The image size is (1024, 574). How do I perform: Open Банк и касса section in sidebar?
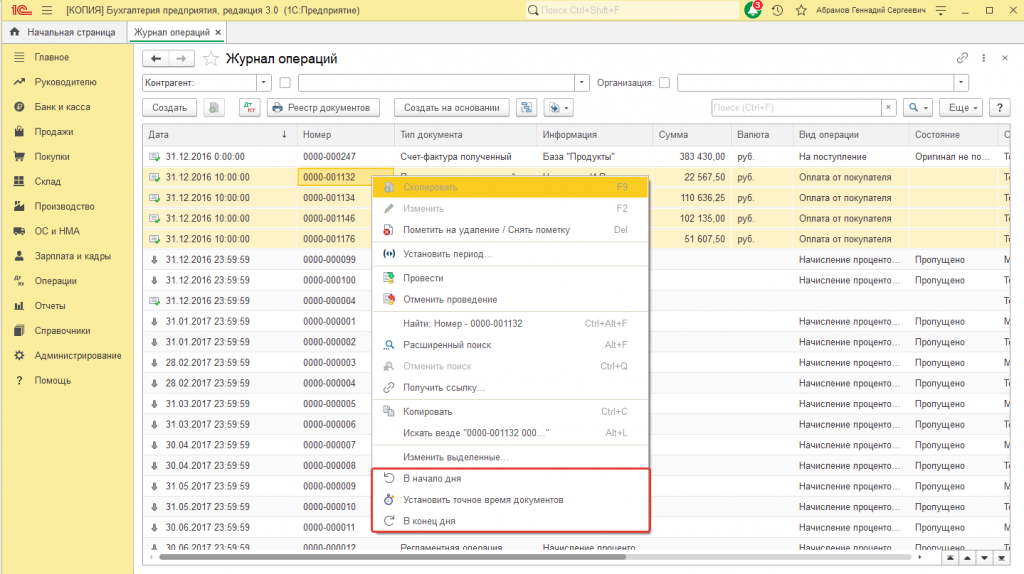coord(62,107)
